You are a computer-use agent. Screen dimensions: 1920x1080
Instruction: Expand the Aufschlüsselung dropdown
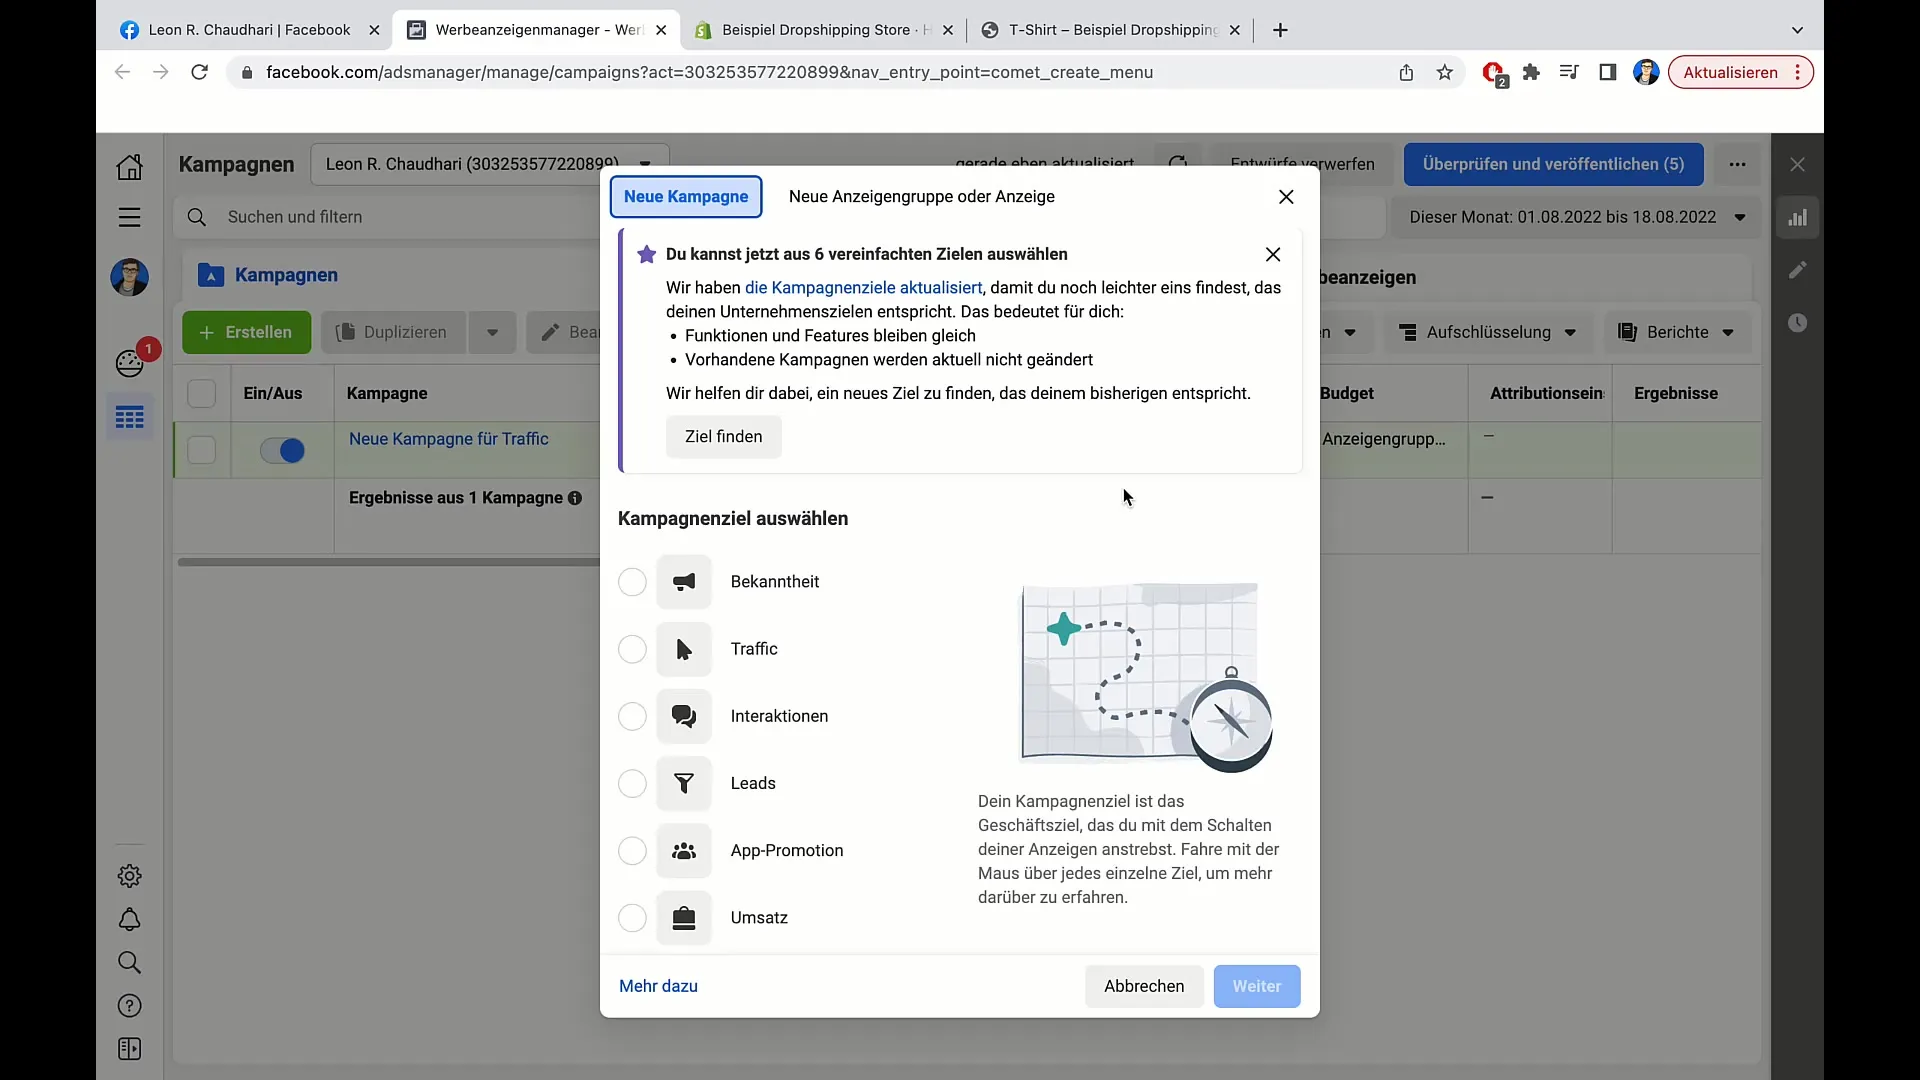(x=1487, y=332)
